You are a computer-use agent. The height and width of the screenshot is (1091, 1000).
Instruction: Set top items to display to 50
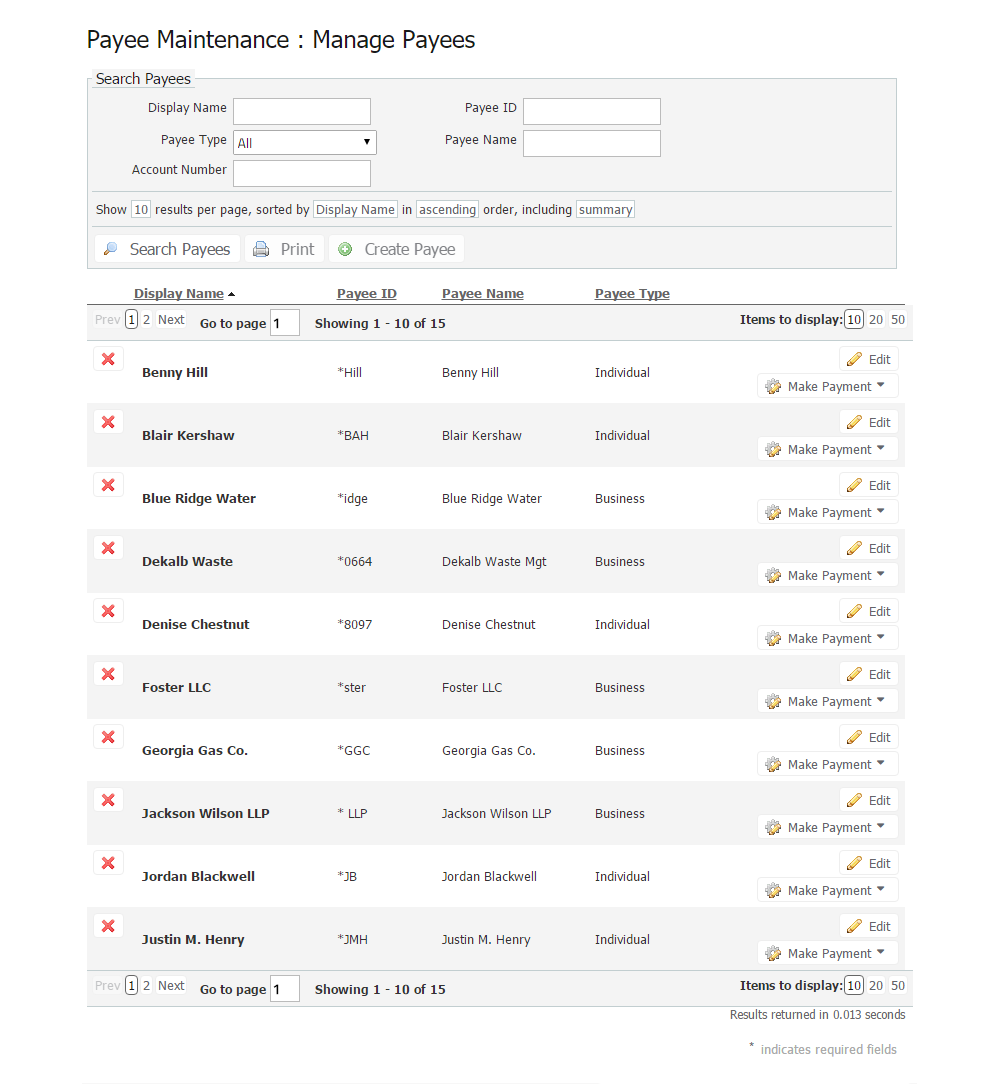[898, 320]
